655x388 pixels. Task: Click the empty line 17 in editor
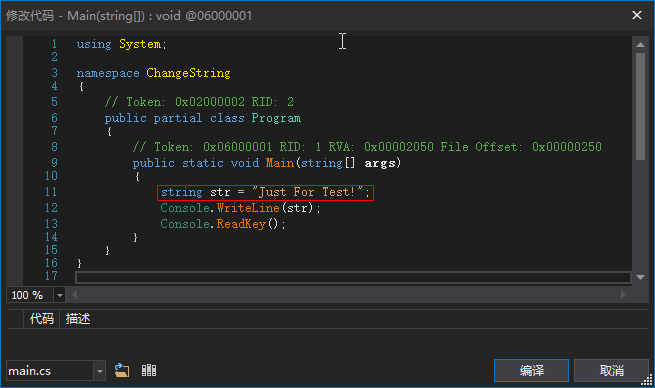pyautogui.click(x=353, y=277)
